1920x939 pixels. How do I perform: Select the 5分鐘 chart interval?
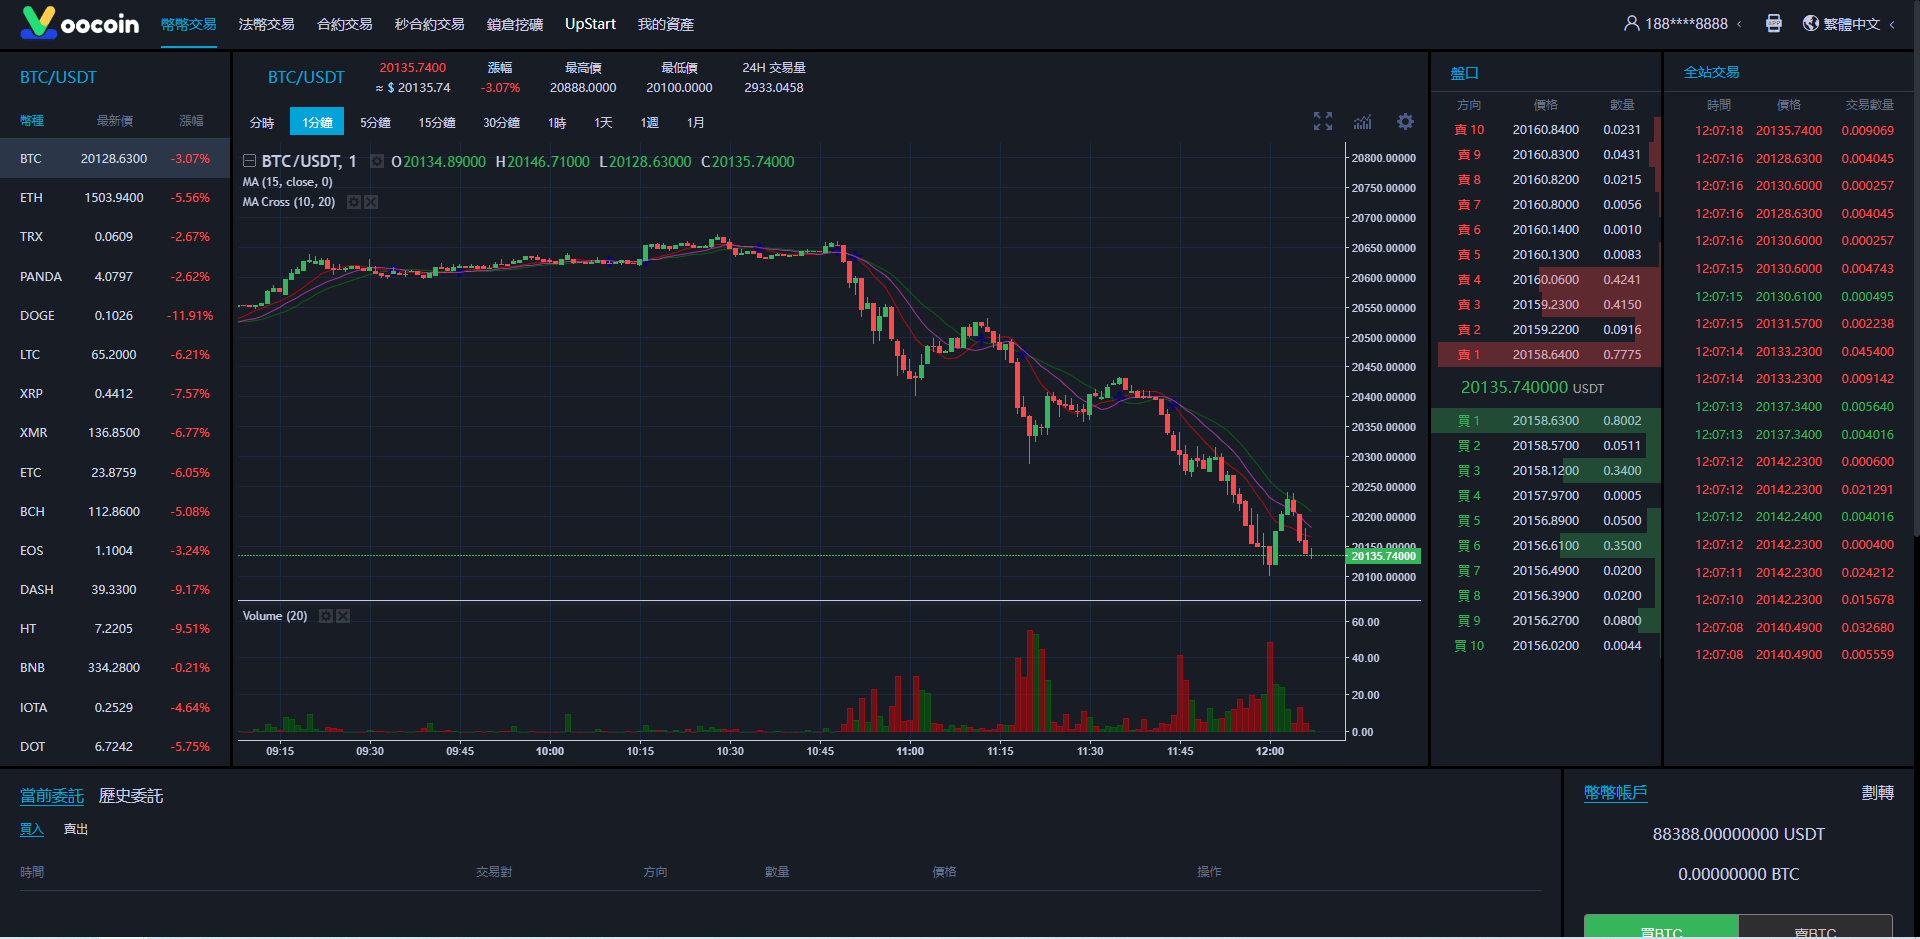[375, 123]
